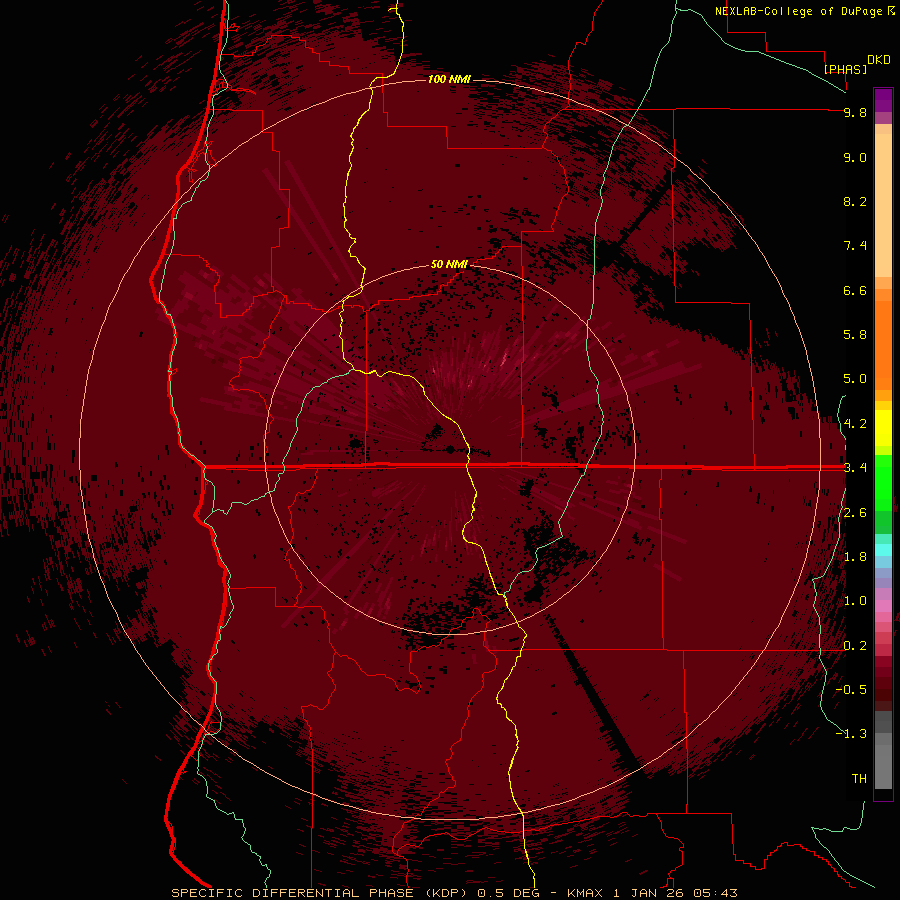The height and width of the screenshot is (900, 900).
Task: Click the [PHAS] units label
Action: click(845, 69)
